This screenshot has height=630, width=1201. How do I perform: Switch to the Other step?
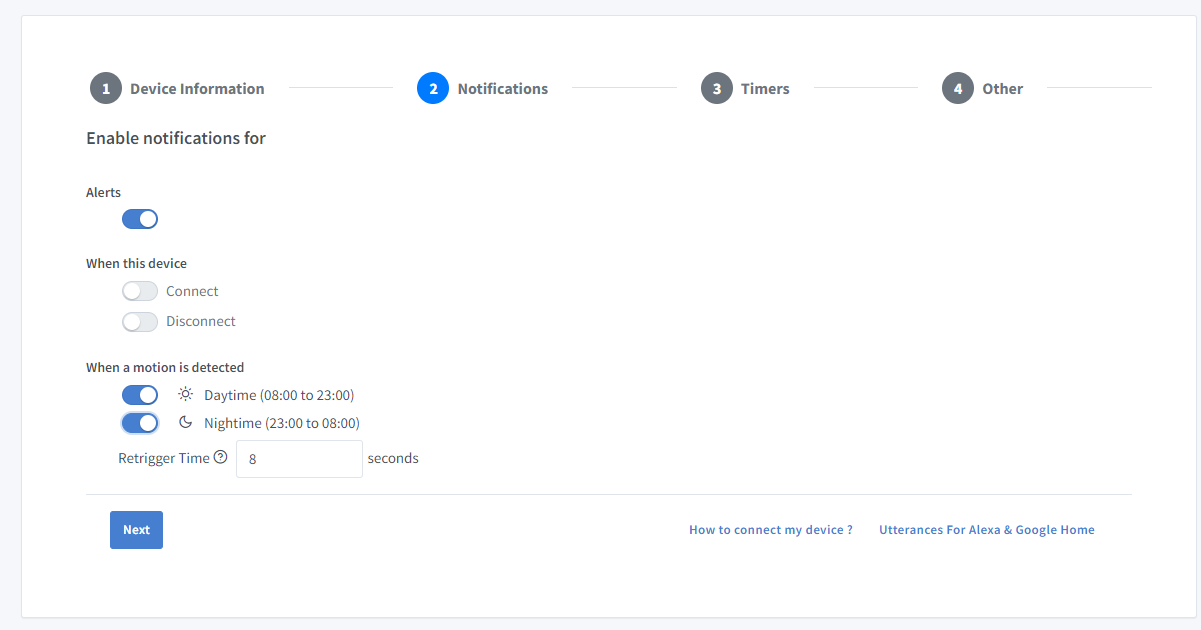tap(1002, 89)
